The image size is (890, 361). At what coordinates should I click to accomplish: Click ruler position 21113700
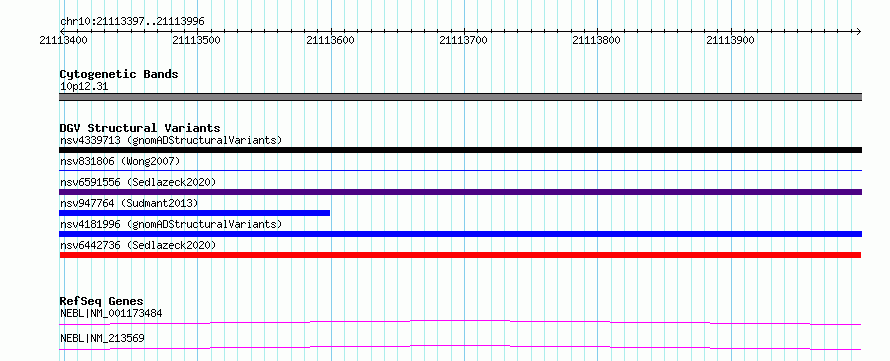pyautogui.click(x=464, y=40)
